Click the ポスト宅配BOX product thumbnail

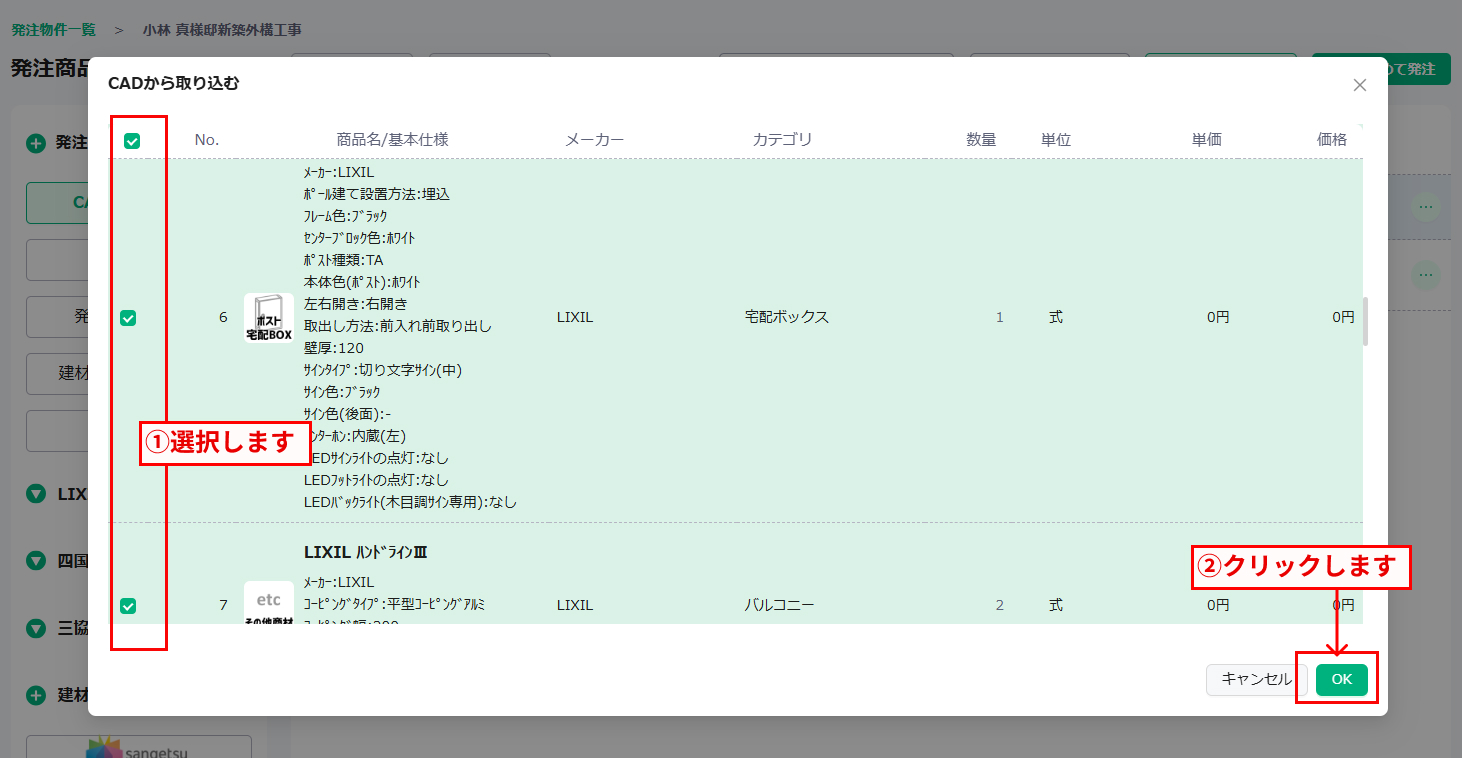[x=269, y=318]
